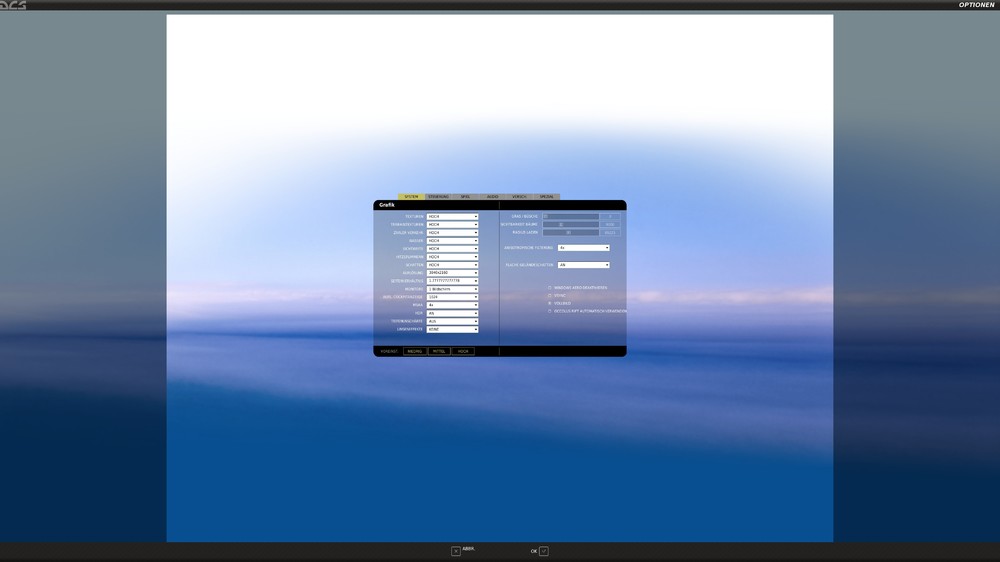Open the Schatten dropdown

(452, 265)
